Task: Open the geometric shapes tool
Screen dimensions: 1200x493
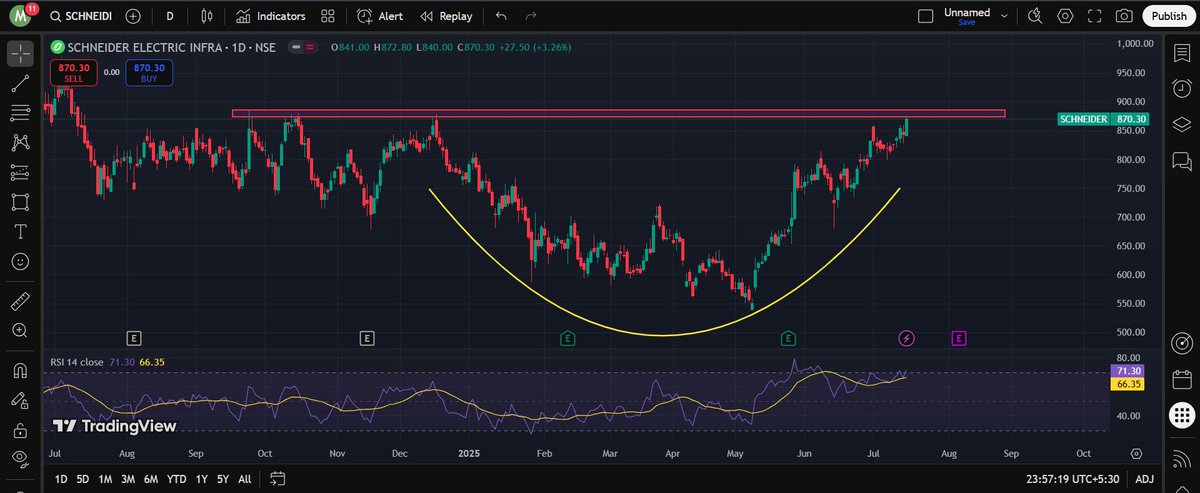Action: click(x=19, y=202)
